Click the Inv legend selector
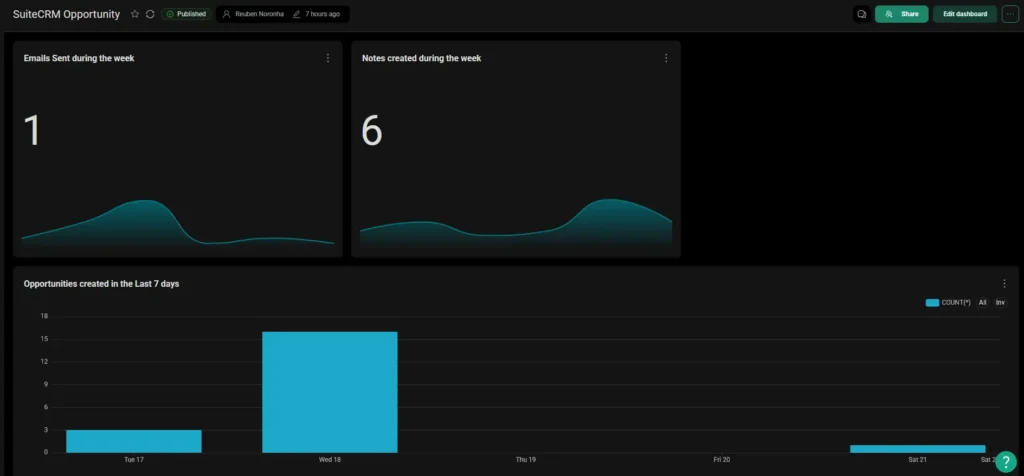1024x476 pixels. (1000, 302)
